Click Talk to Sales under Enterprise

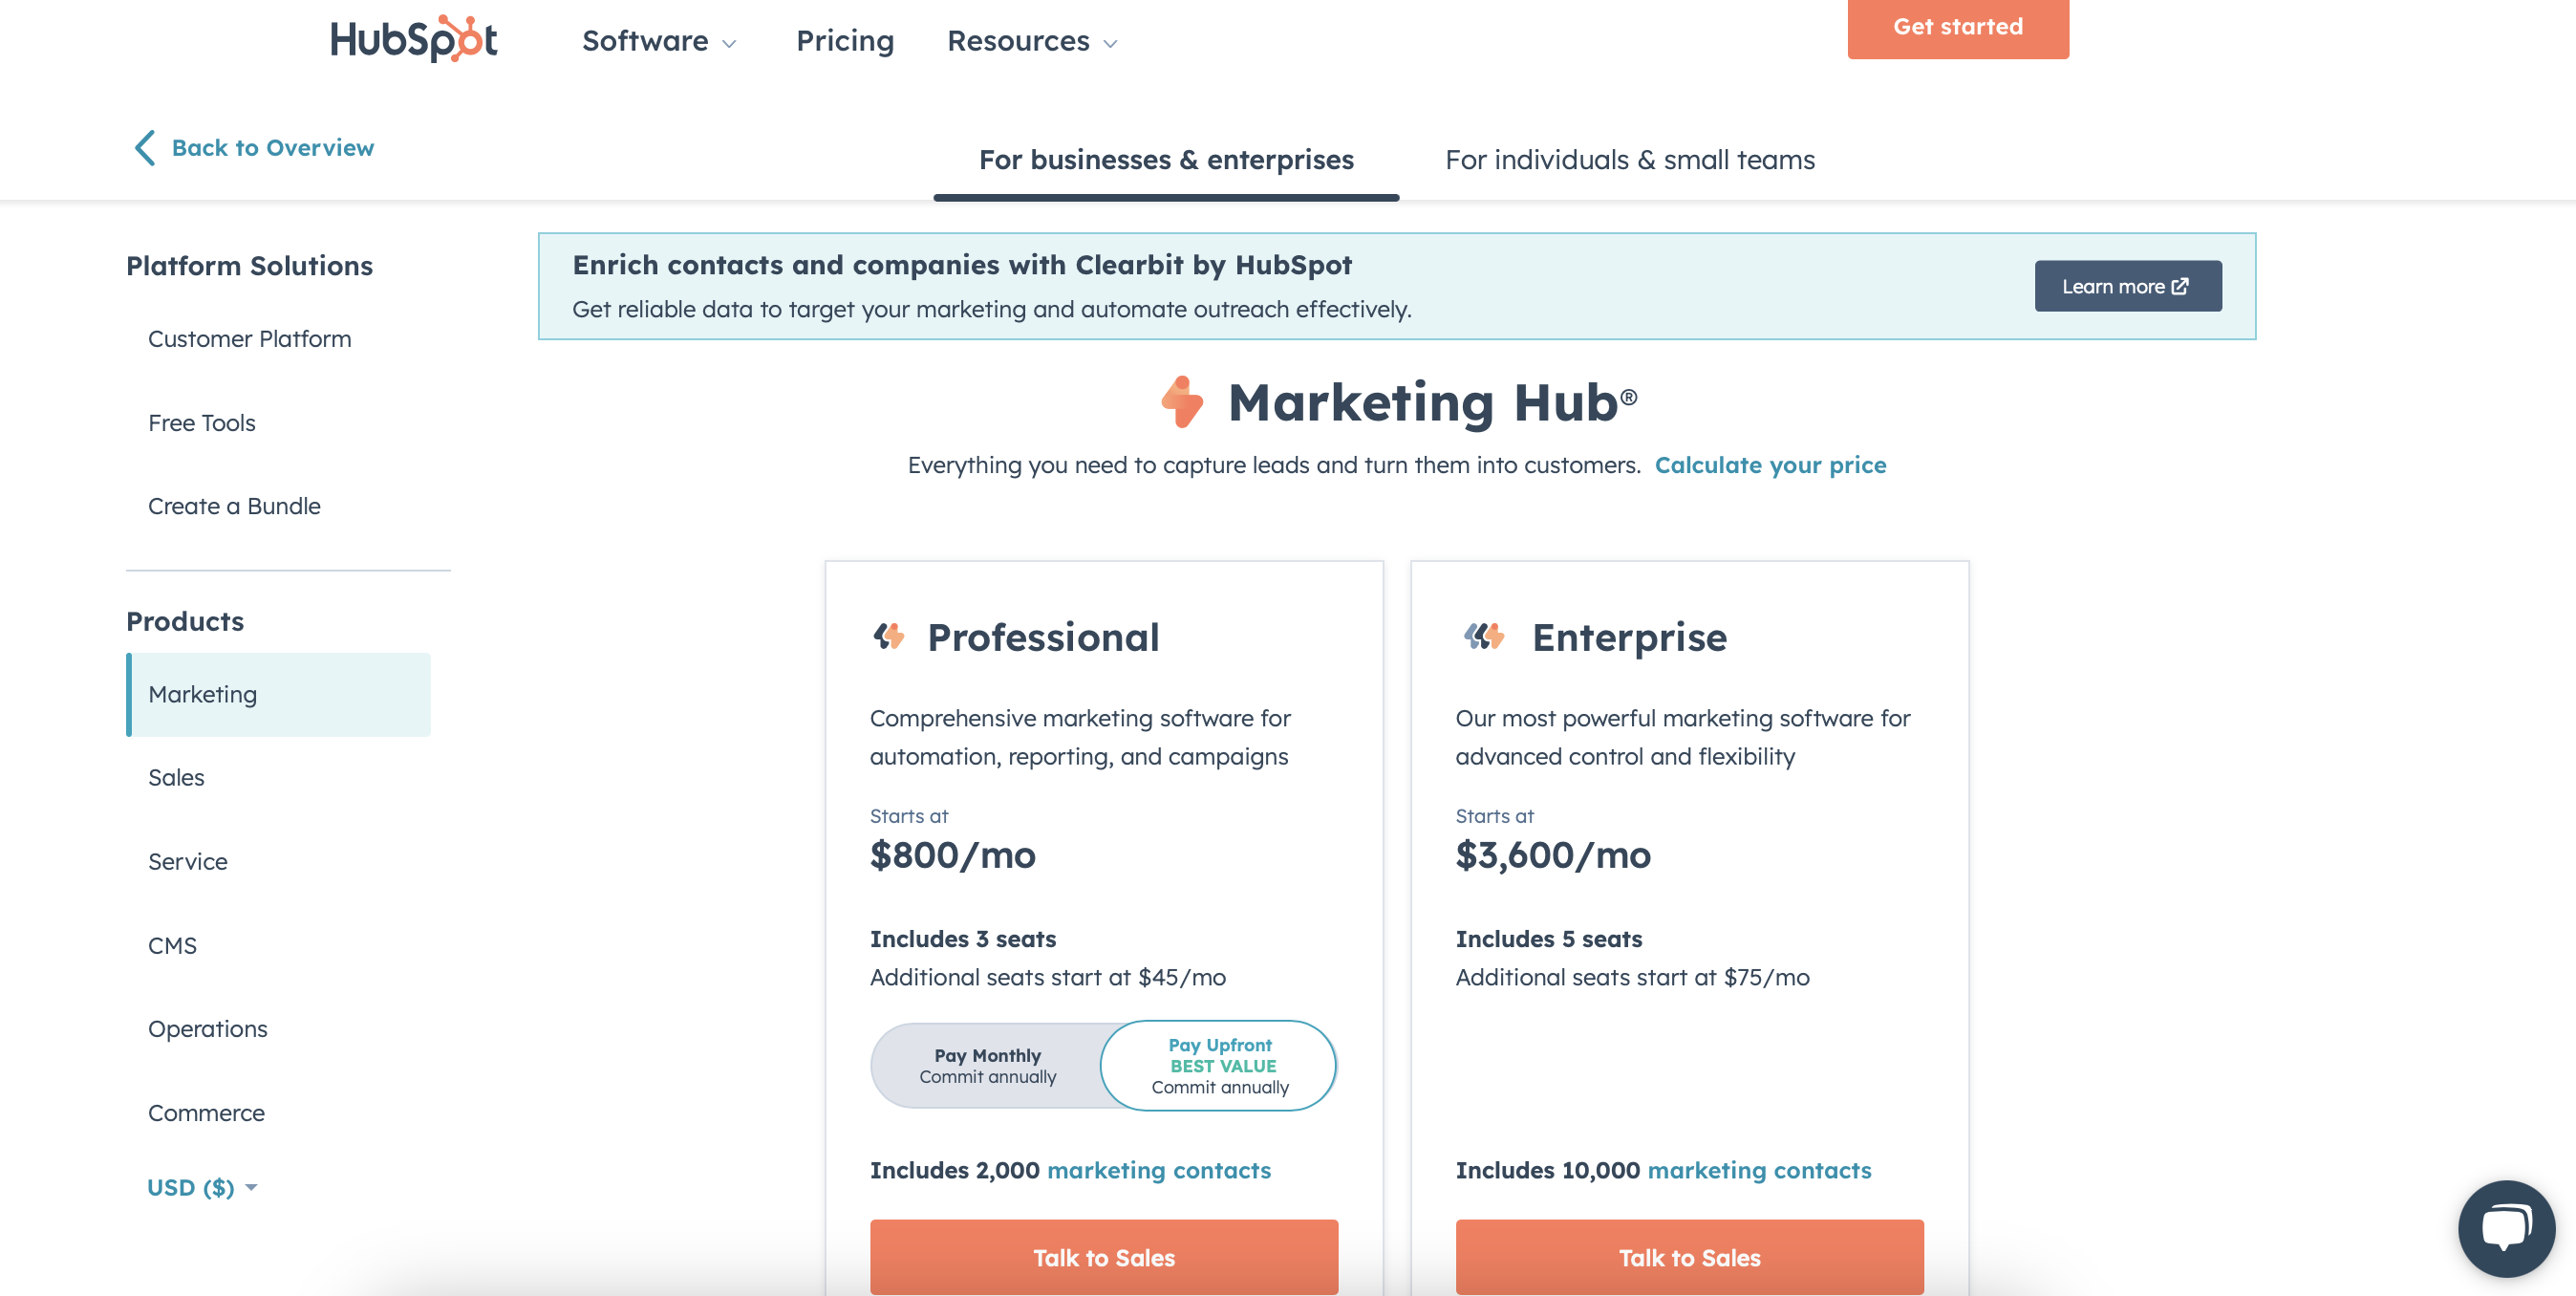(1689, 1257)
